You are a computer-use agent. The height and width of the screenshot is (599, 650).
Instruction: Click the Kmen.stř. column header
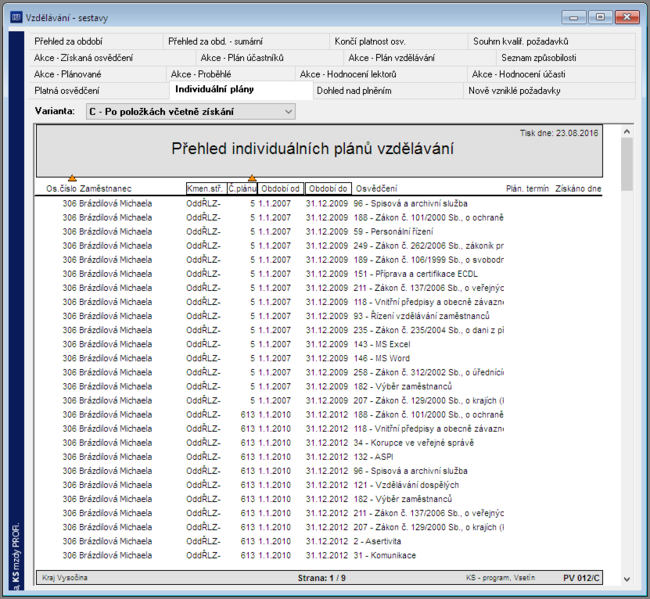point(206,189)
